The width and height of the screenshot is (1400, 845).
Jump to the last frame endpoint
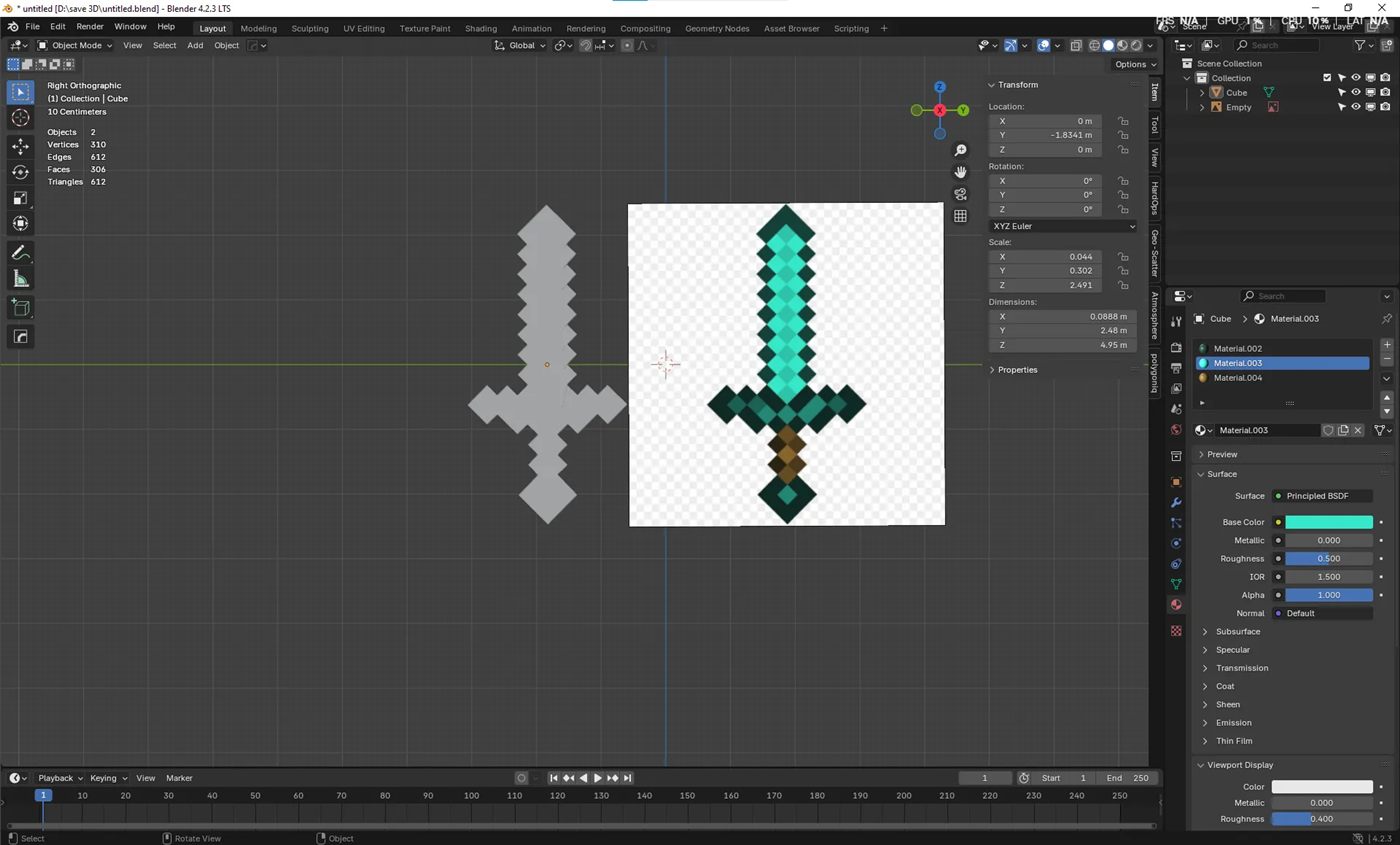point(627,778)
